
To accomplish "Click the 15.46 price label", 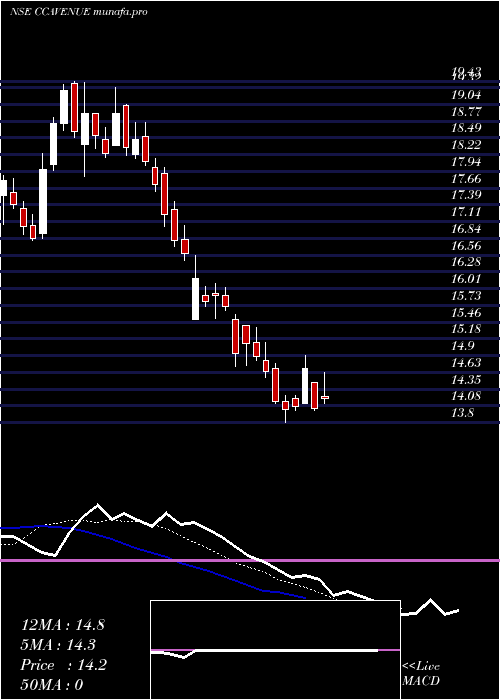I will (x=467, y=312).
